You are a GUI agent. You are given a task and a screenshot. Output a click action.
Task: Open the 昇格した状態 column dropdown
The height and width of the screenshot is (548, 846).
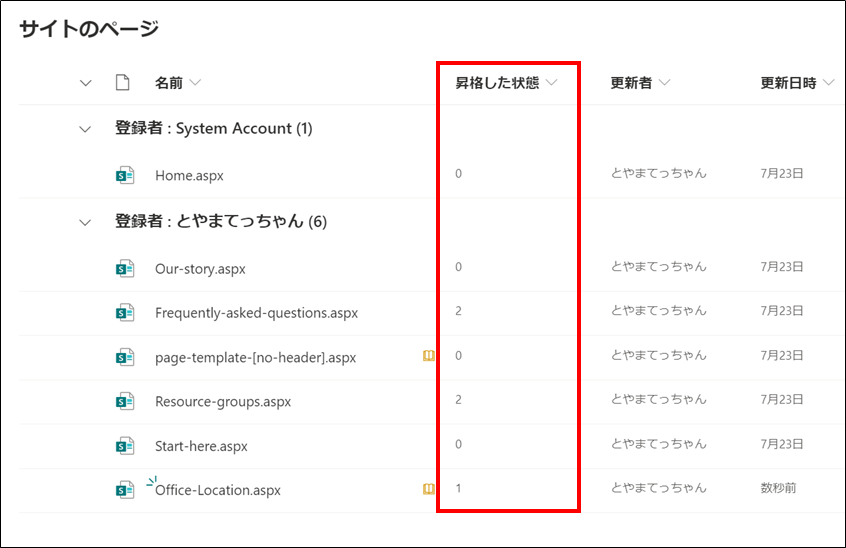coord(551,83)
